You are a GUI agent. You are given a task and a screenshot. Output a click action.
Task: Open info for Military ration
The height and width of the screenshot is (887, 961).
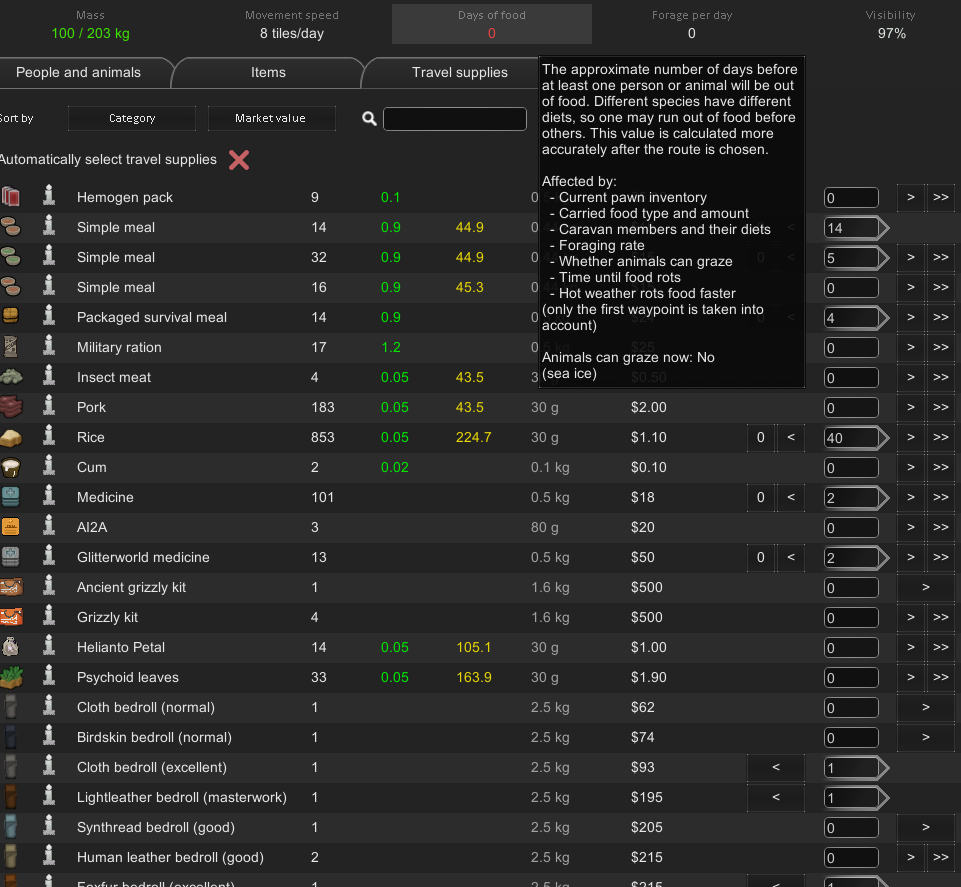tap(49, 347)
